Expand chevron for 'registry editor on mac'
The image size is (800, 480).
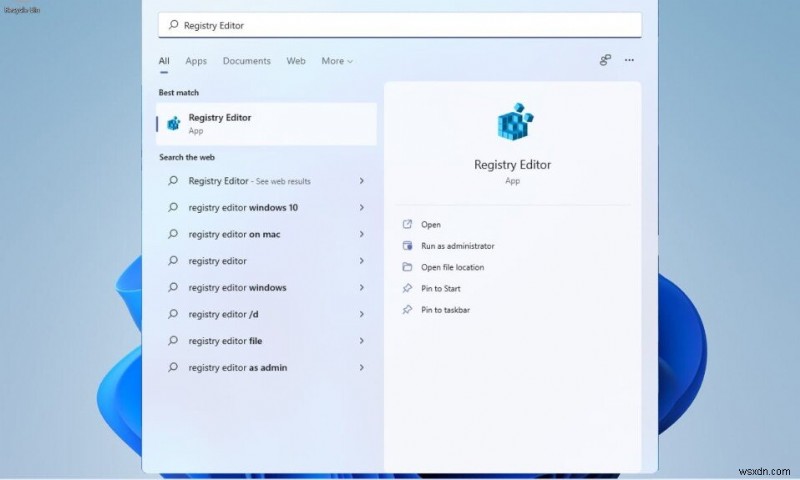point(361,234)
